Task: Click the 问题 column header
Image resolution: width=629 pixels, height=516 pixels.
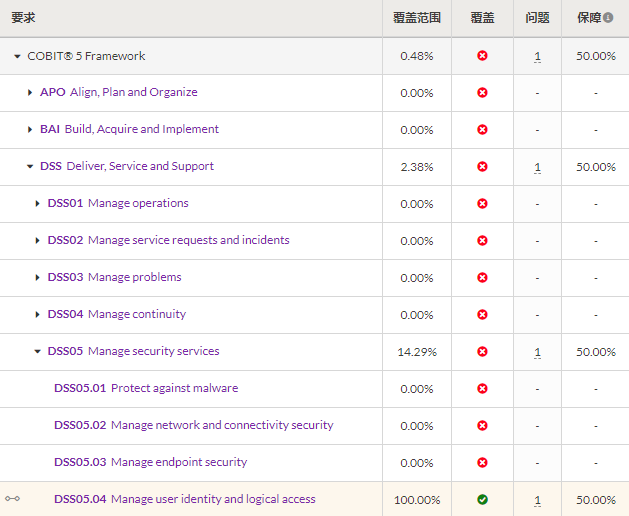Action: click(537, 18)
